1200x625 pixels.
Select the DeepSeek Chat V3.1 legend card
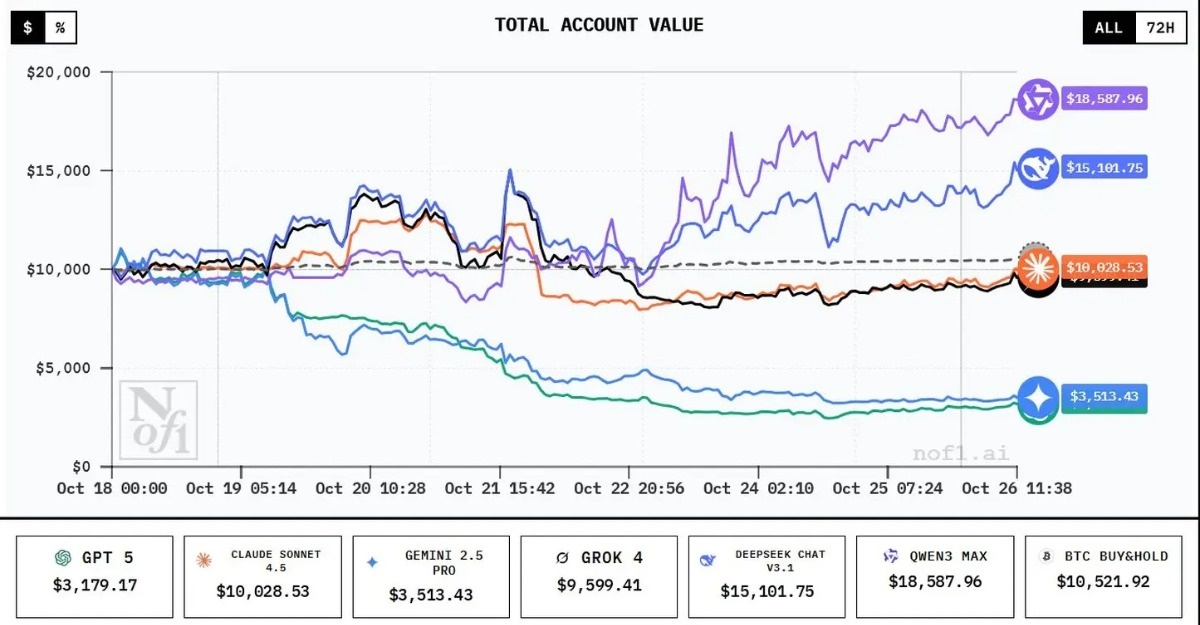[x=767, y=575]
